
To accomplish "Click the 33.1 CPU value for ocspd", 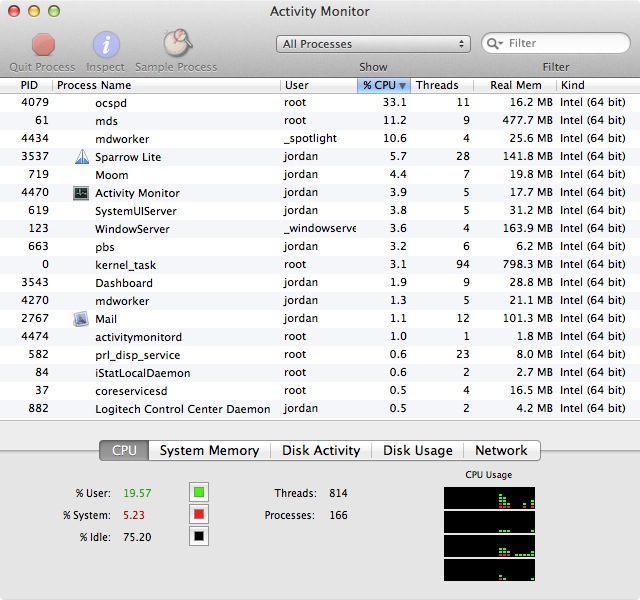I will 394,102.
